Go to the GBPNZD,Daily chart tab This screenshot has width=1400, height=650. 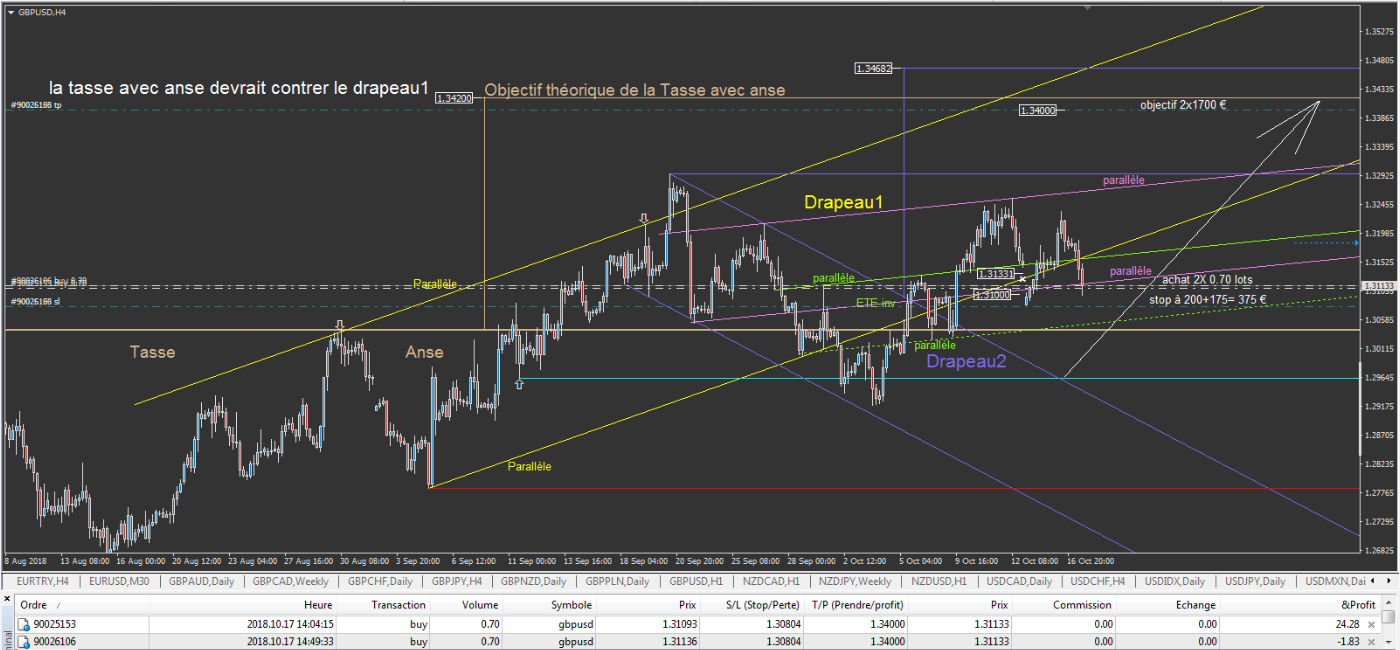(x=534, y=581)
